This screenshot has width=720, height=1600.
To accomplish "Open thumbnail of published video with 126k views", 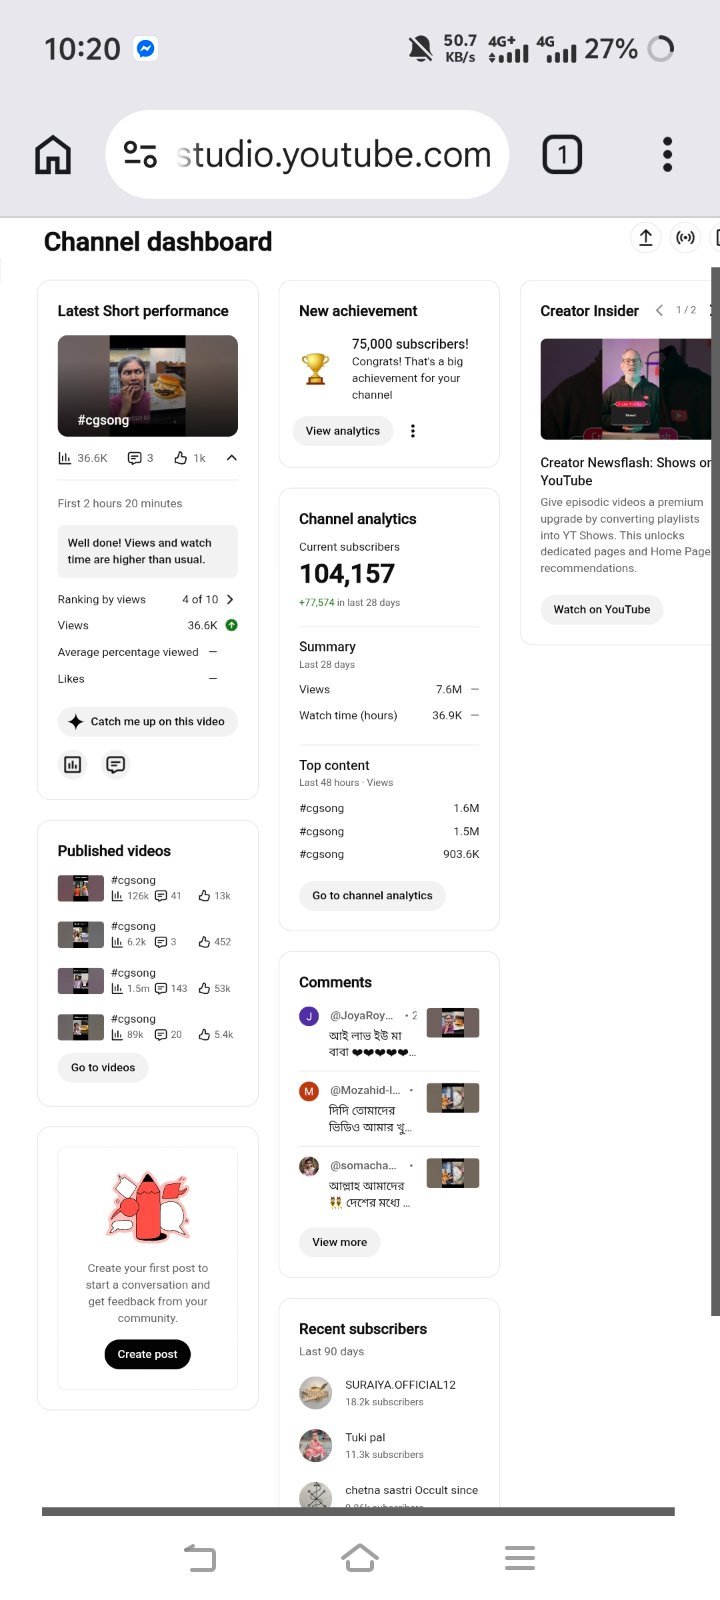I will click(x=81, y=888).
